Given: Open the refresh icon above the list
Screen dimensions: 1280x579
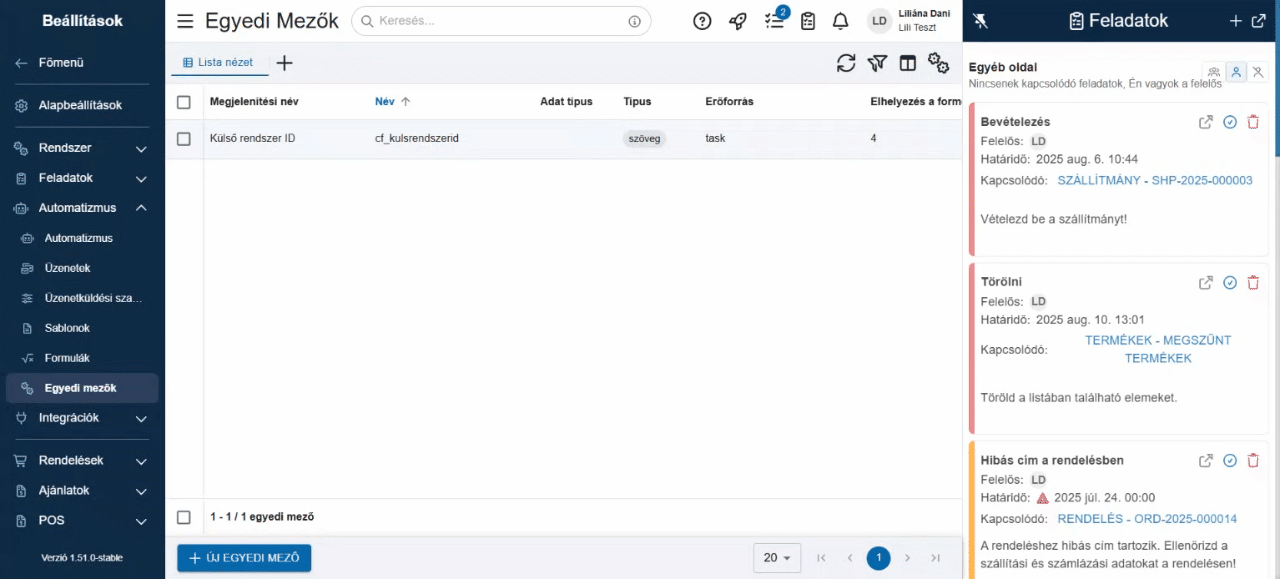Looking at the screenshot, I should (846, 62).
